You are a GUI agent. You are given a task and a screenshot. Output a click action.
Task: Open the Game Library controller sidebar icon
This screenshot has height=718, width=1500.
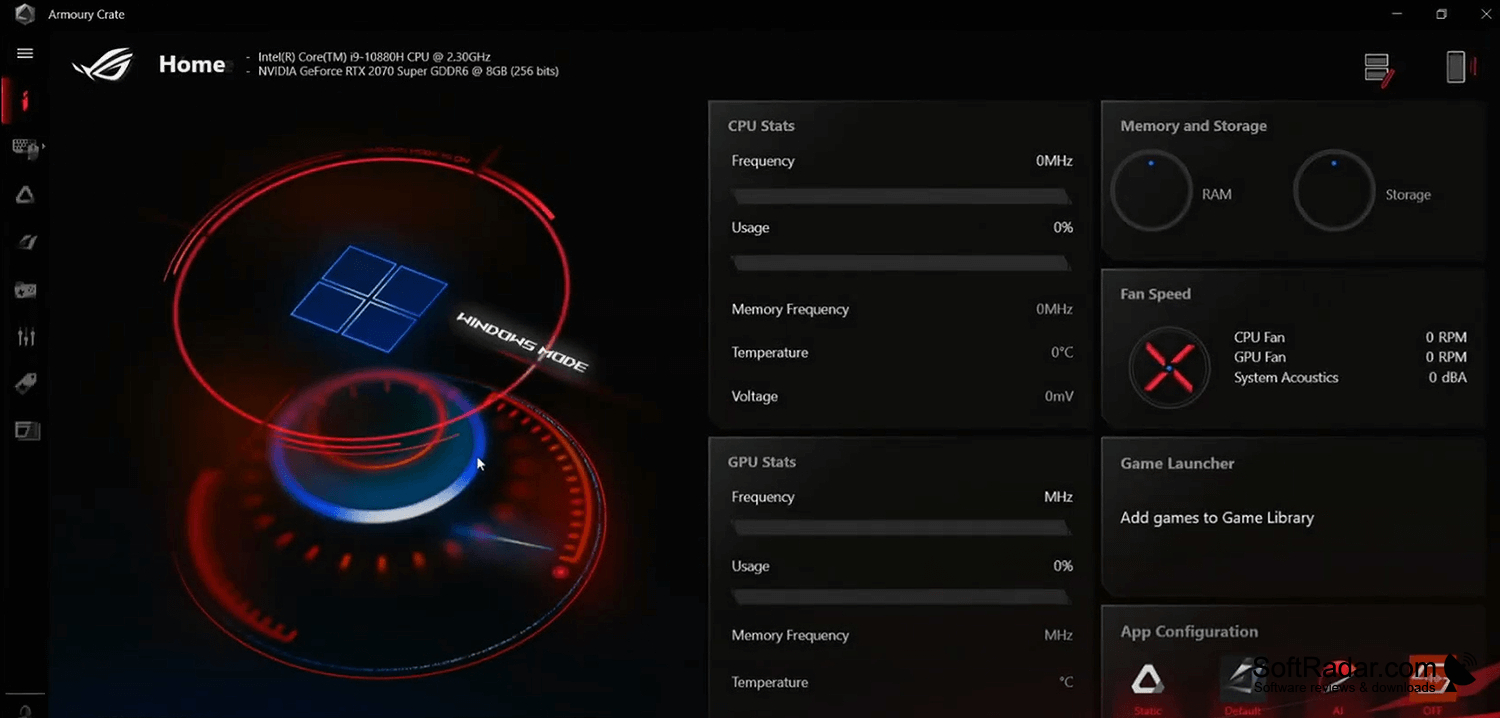[x=25, y=290]
